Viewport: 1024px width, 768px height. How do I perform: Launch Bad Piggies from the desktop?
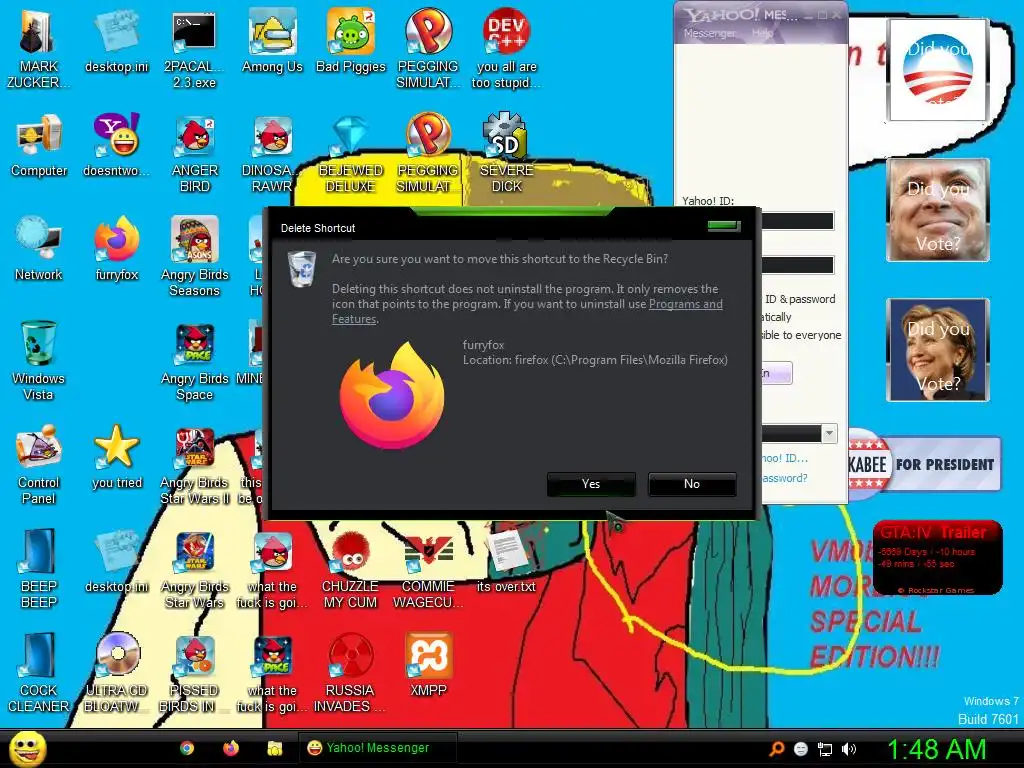(350, 40)
